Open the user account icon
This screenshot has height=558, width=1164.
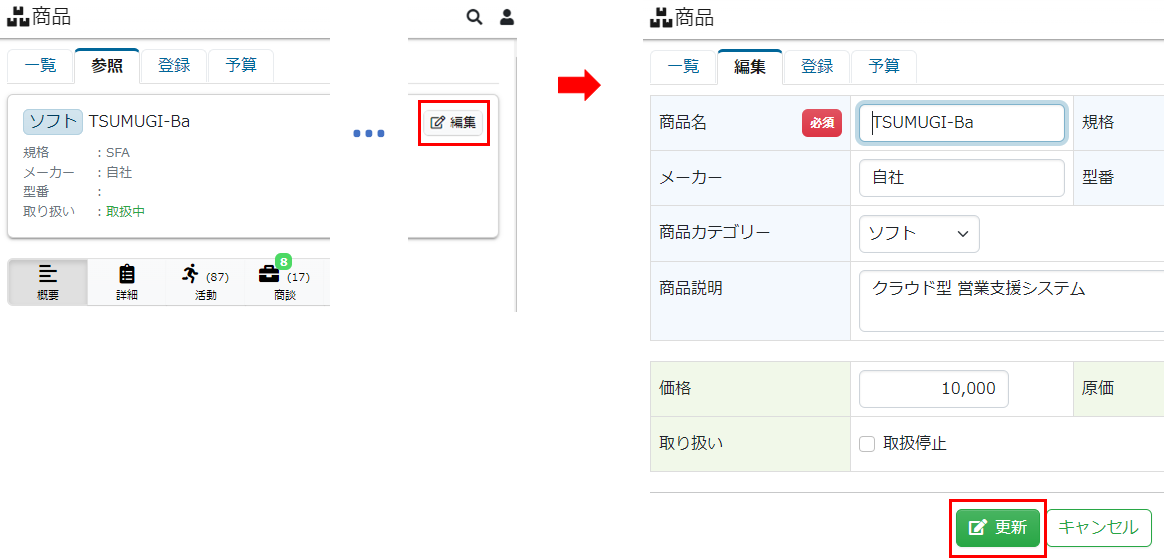tap(507, 17)
